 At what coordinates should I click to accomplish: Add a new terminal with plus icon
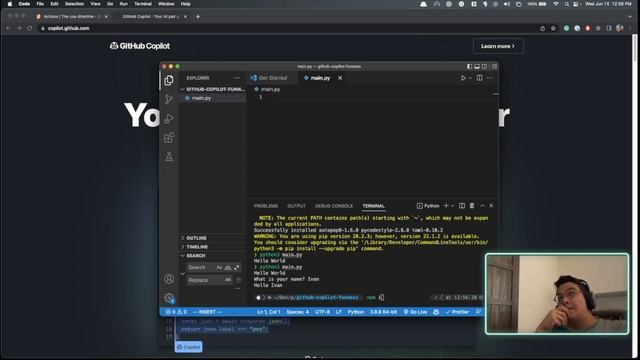coord(446,206)
